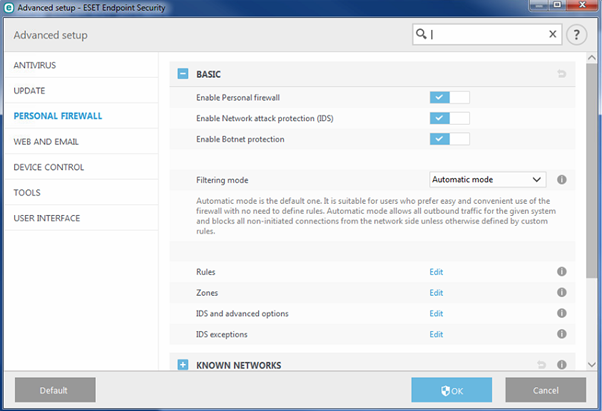Toggle Enable Botnet protection switch
Screen dimensions: 602x411
click(x=450, y=139)
